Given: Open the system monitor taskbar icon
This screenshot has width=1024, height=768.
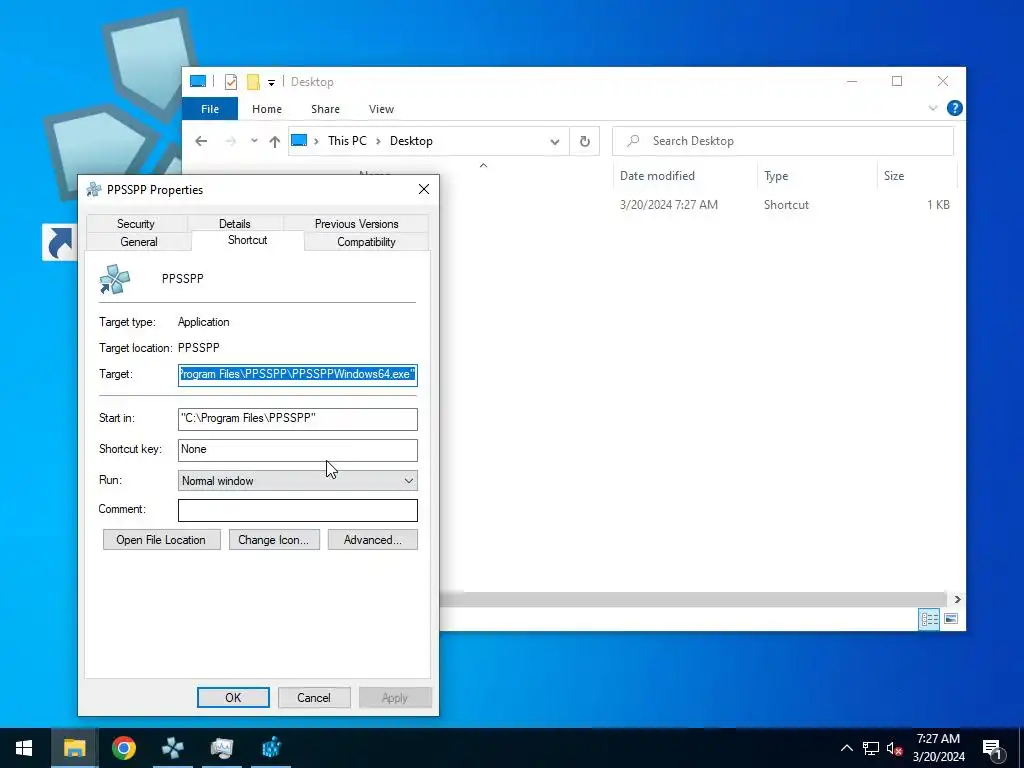Looking at the screenshot, I should point(222,748).
